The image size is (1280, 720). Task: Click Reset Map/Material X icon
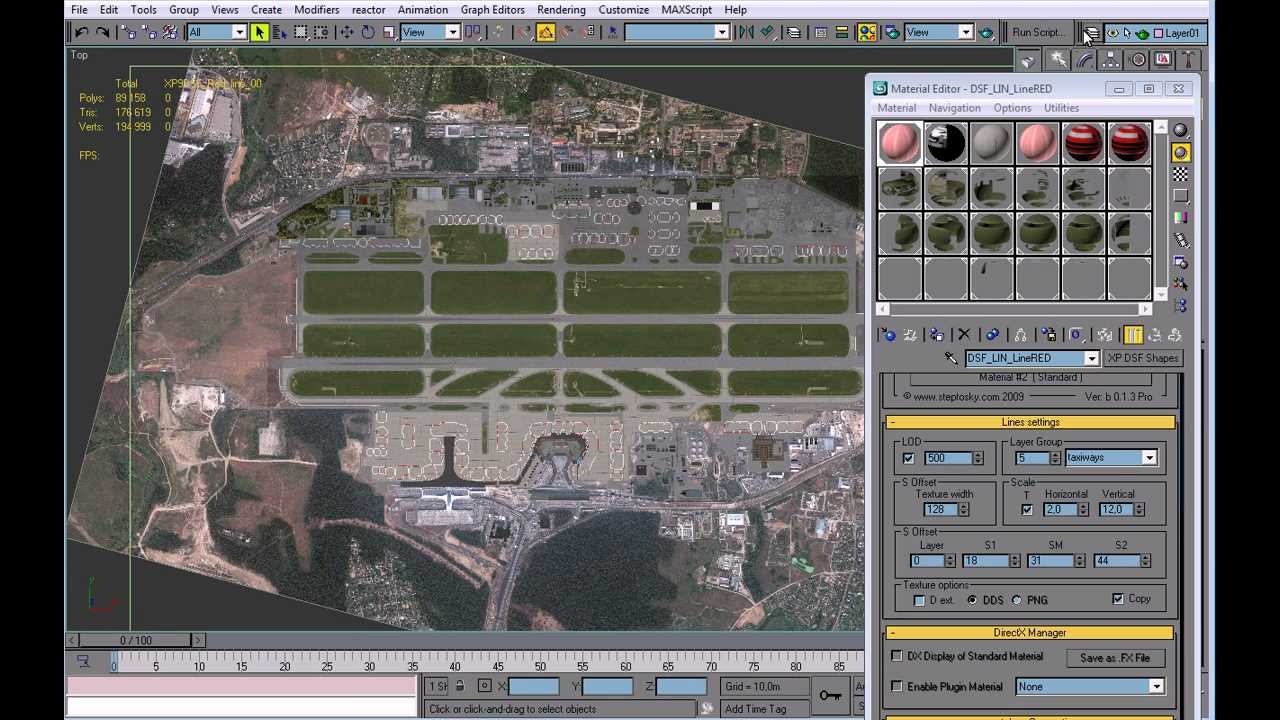point(964,335)
